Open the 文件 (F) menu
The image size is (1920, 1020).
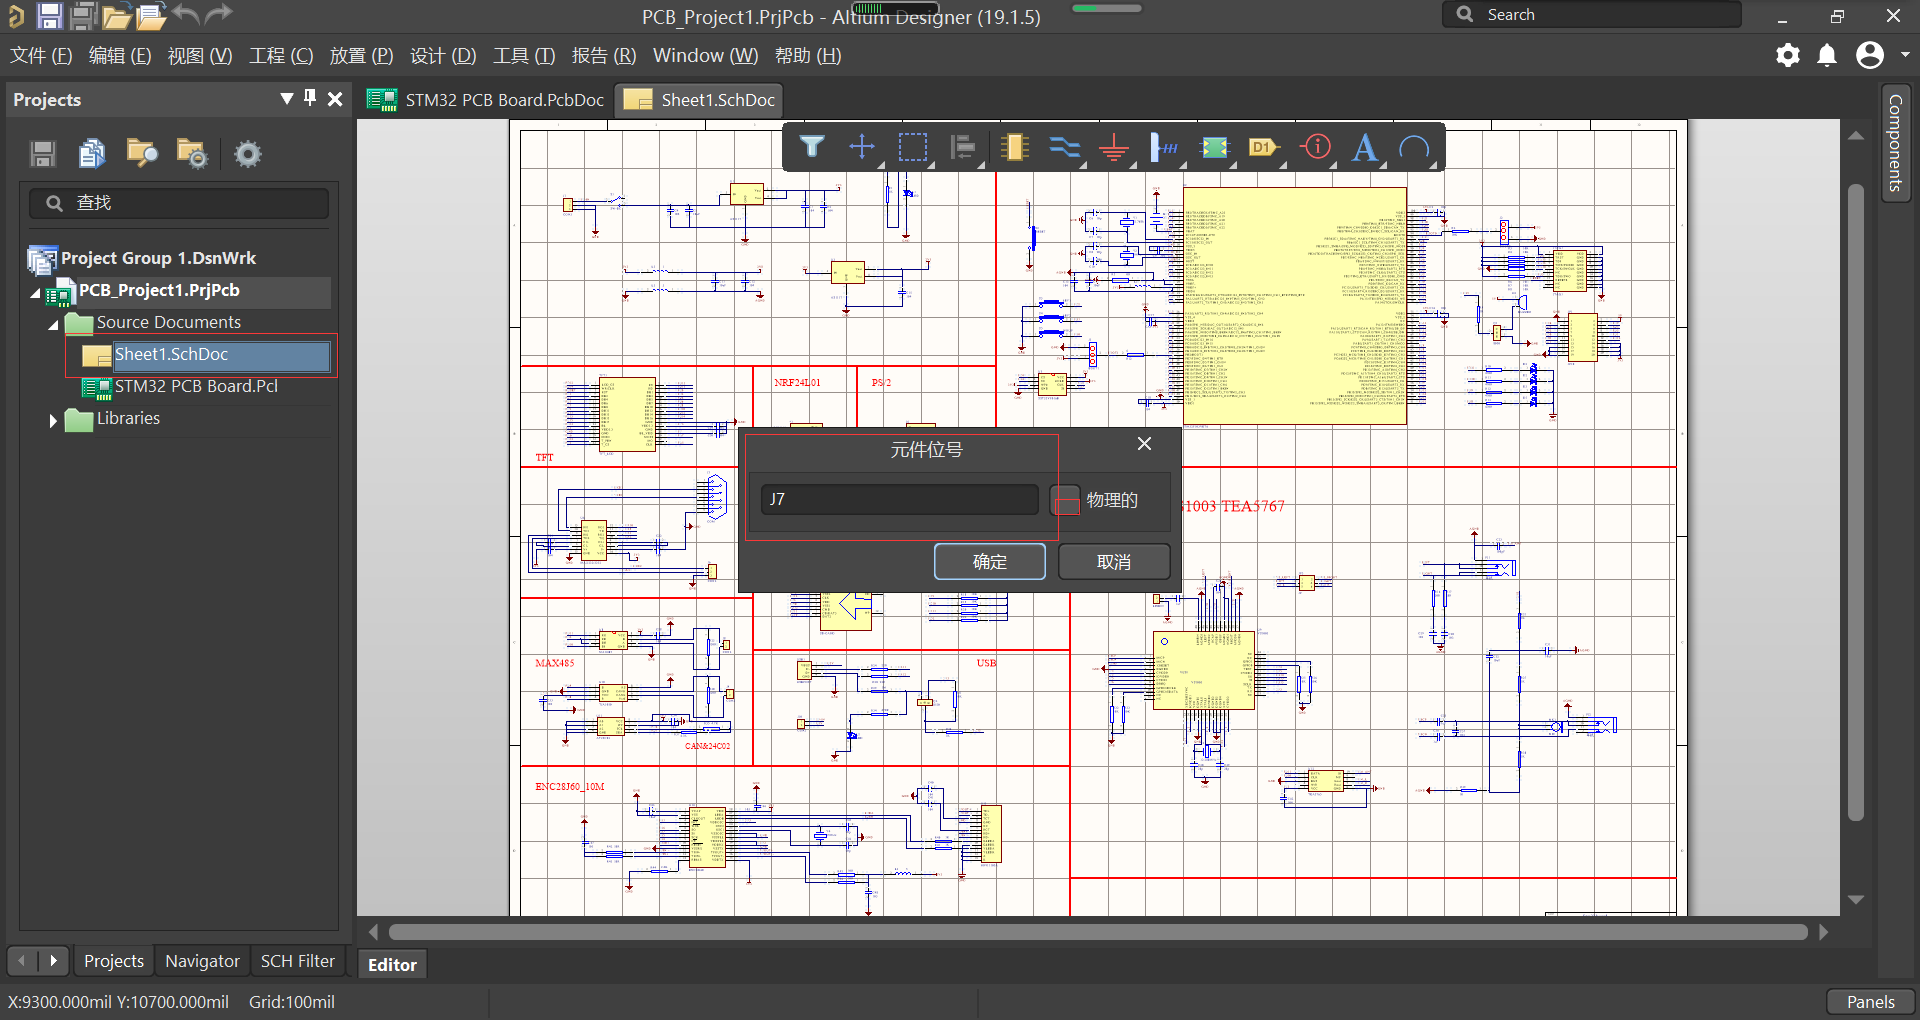pos(41,56)
